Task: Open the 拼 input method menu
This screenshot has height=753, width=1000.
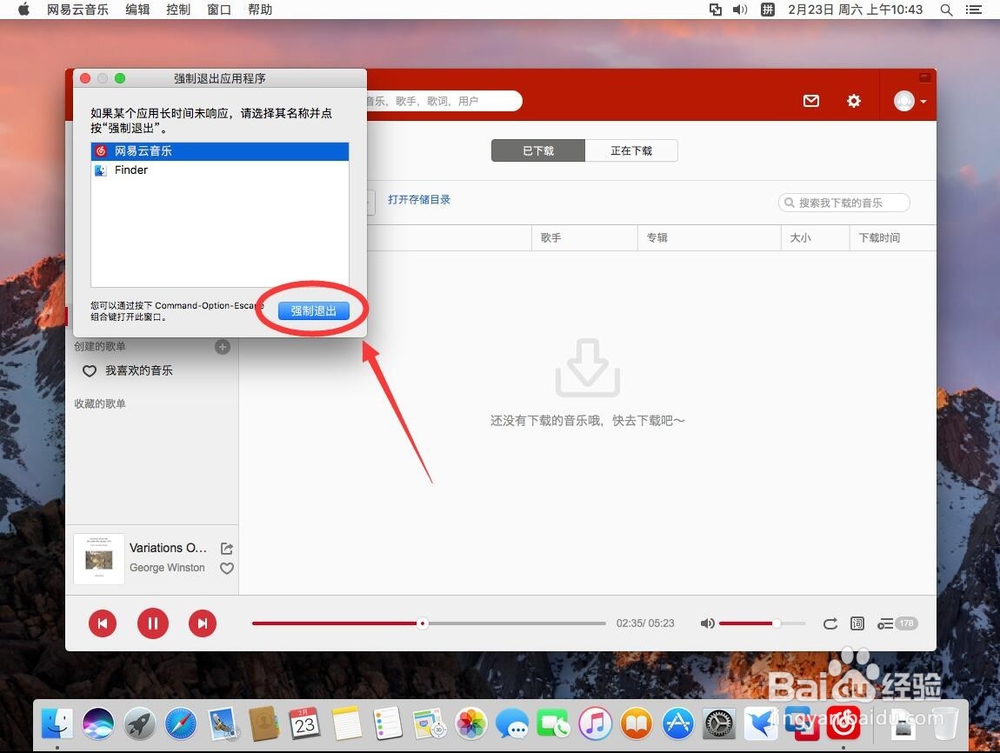Action: (767, 10)
